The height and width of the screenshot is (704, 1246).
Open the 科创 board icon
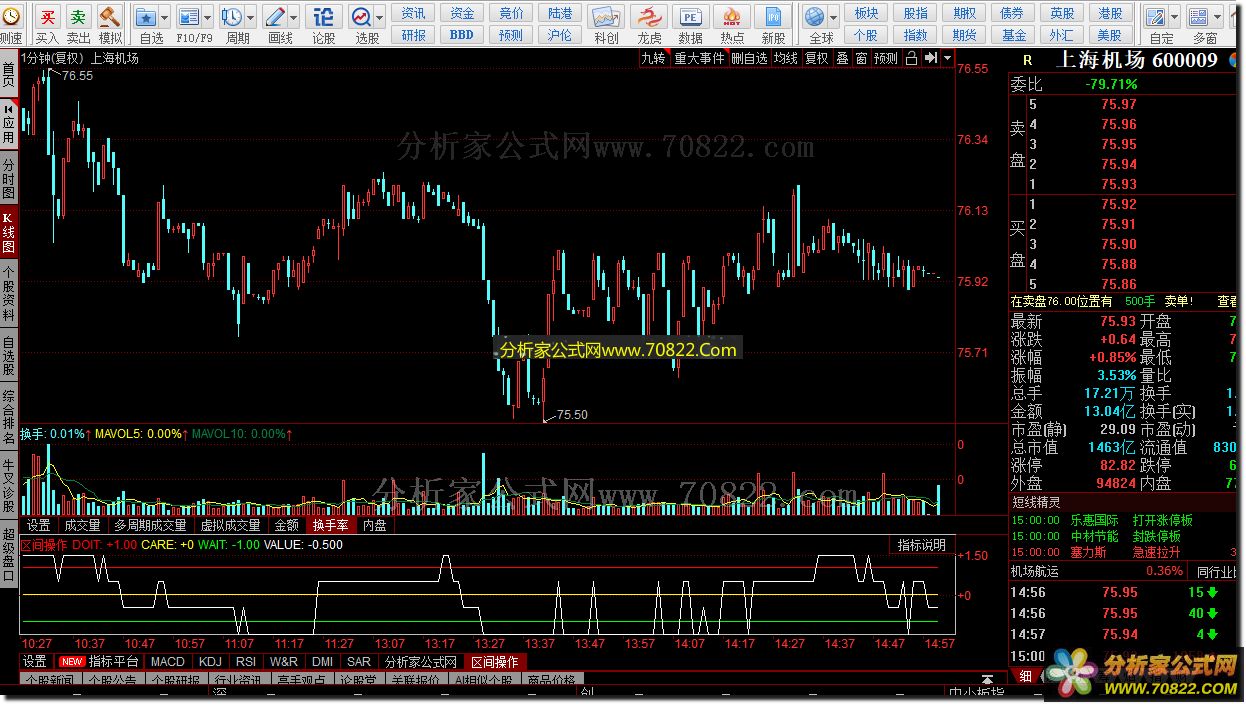606,17
